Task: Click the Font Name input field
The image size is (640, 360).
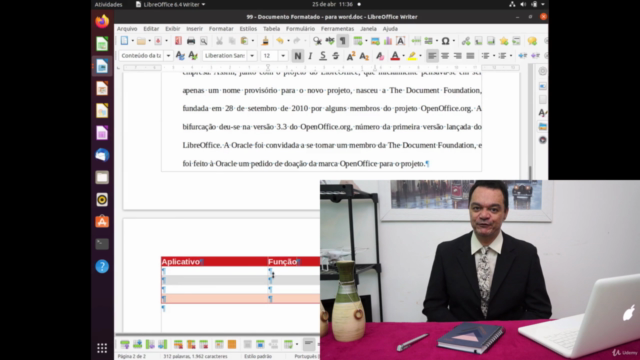Action: pos(225,56)
